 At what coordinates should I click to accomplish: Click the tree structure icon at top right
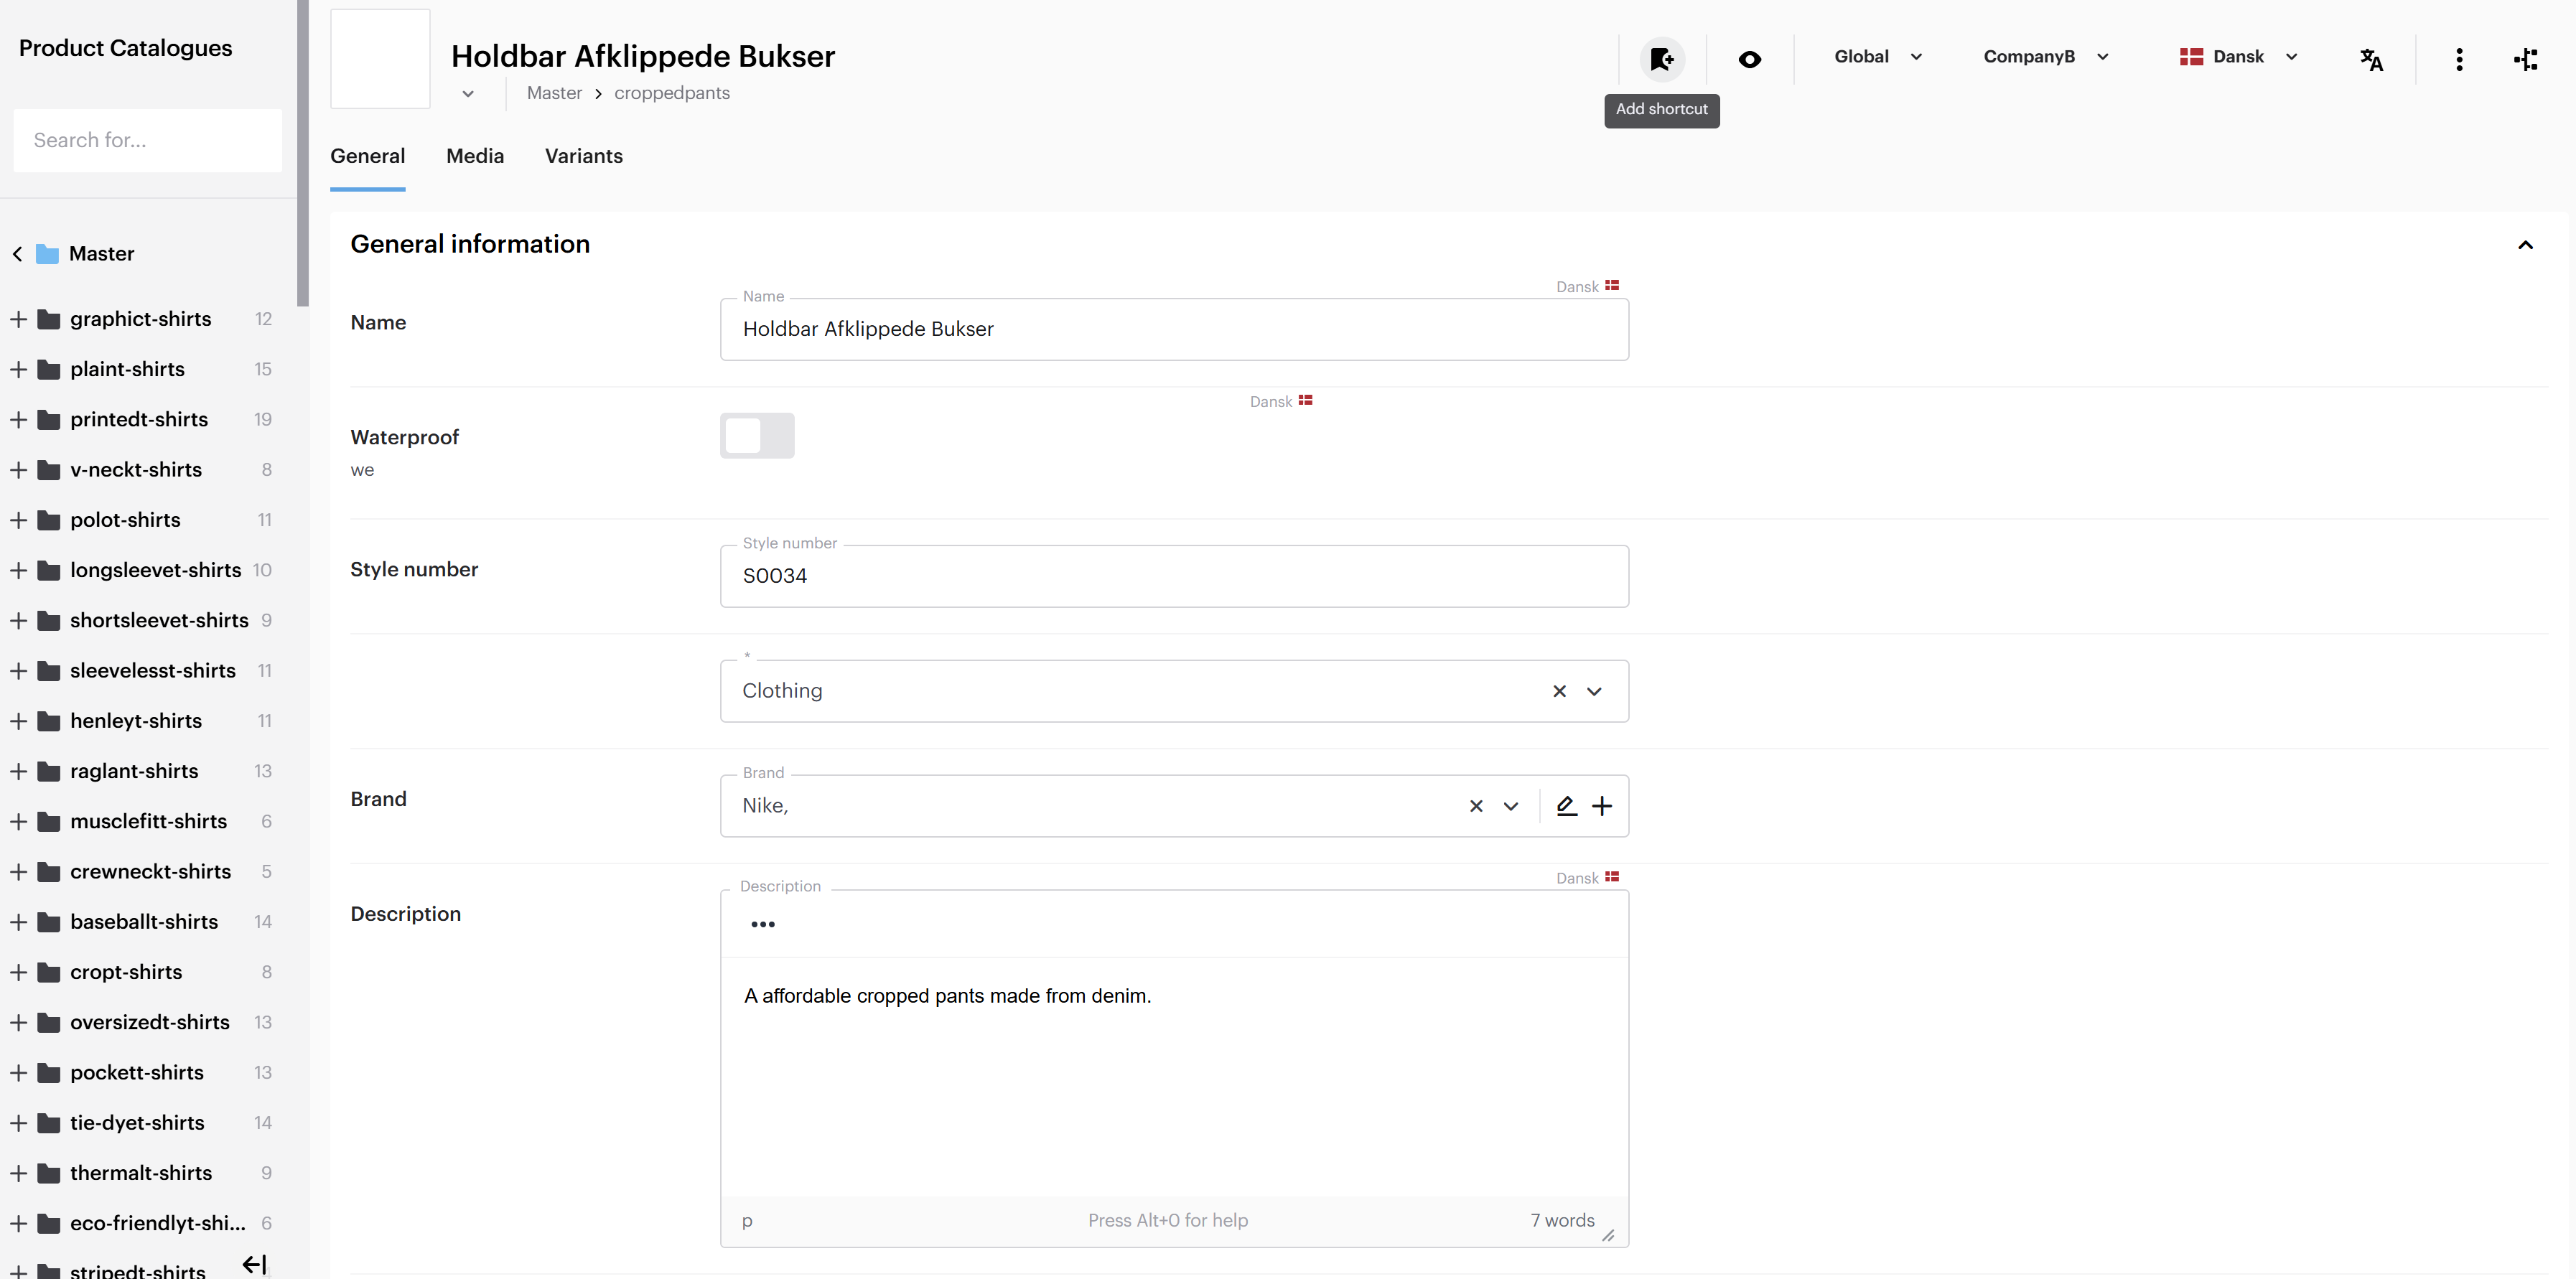pyautogui.click(x=2525, y=59)
